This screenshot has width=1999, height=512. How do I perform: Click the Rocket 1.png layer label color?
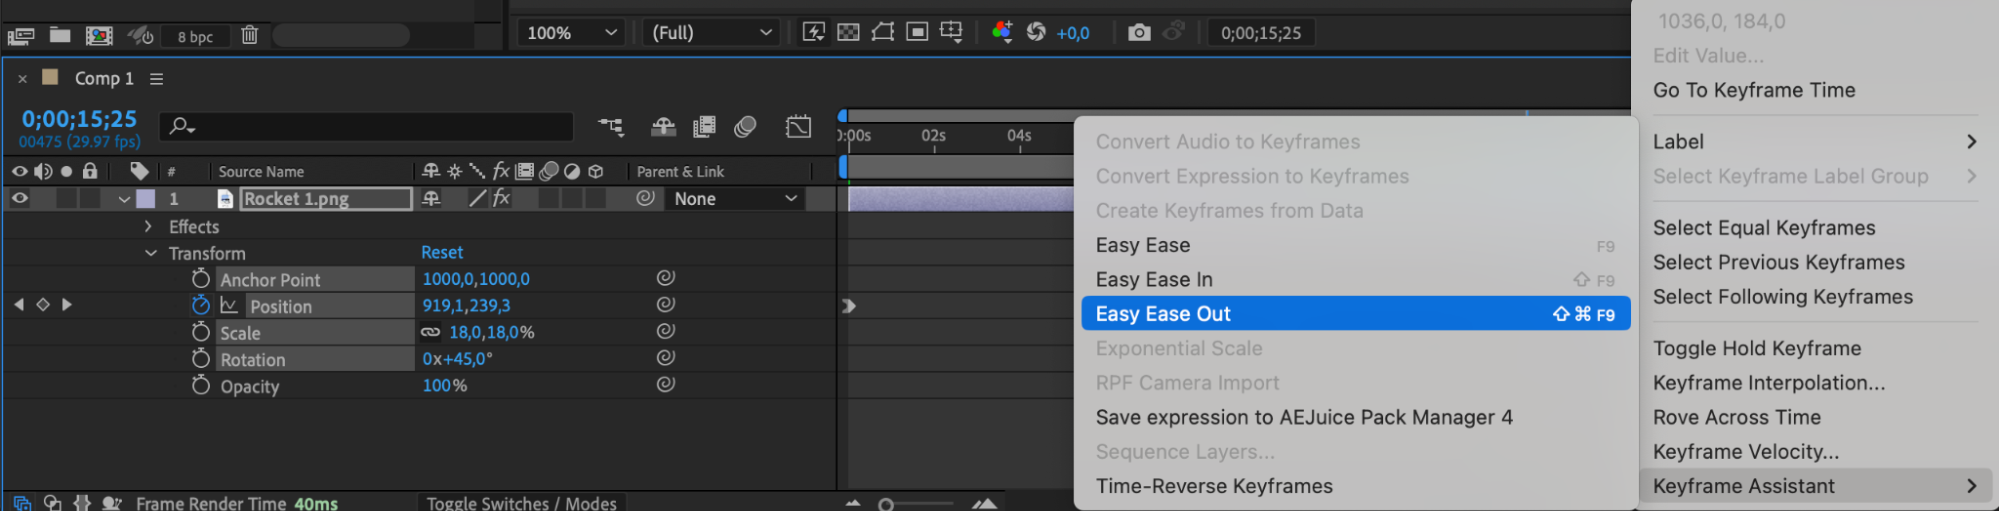[146, 199]
